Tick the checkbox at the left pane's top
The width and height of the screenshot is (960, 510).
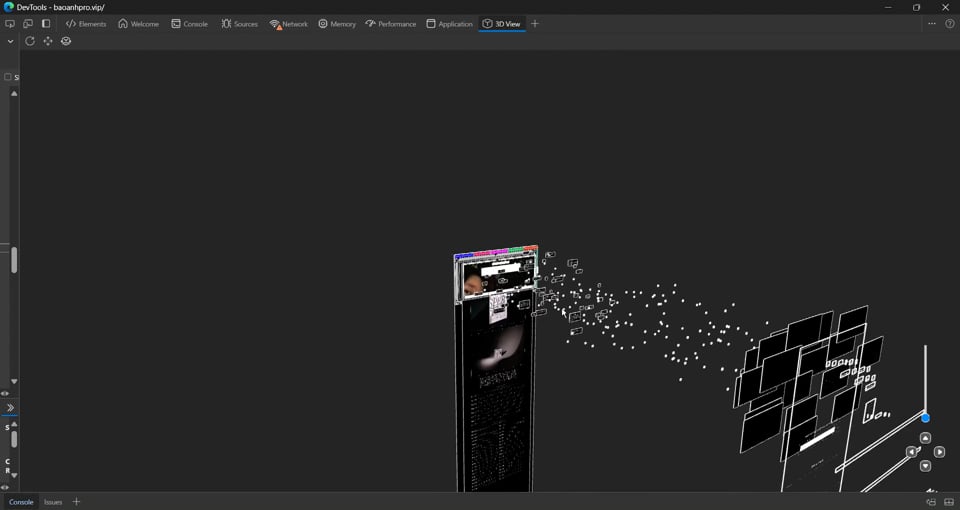(8, 77)
